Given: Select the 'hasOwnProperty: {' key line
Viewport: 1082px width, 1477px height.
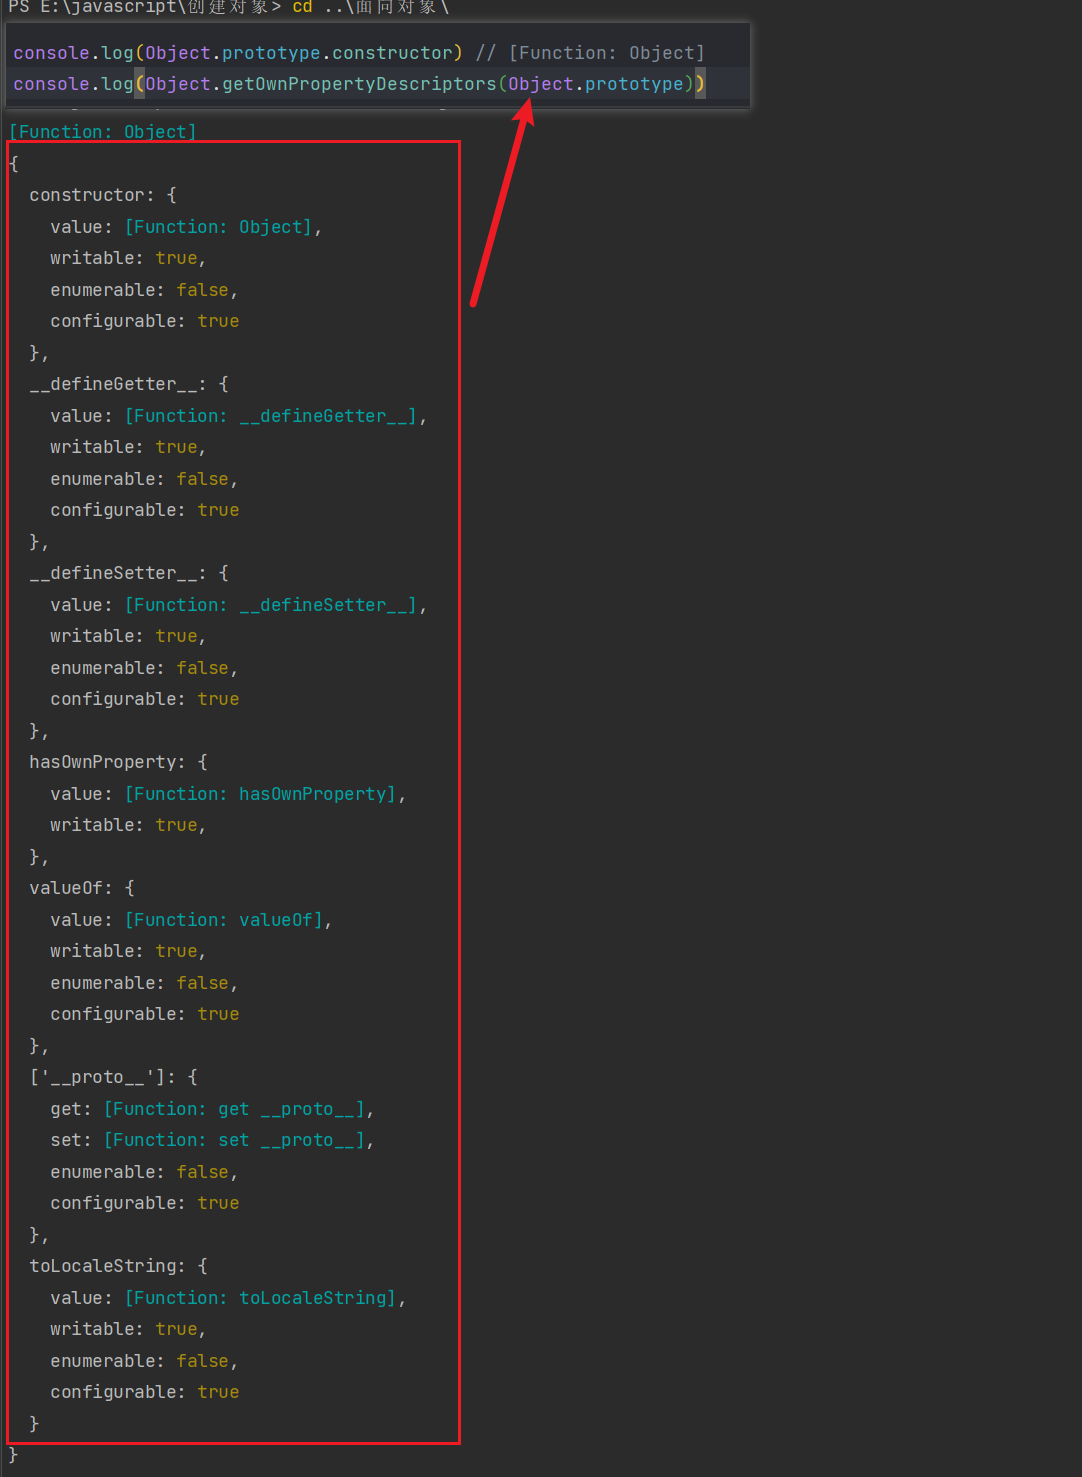Looking at the screenshot, I should (x=119, y=762).
